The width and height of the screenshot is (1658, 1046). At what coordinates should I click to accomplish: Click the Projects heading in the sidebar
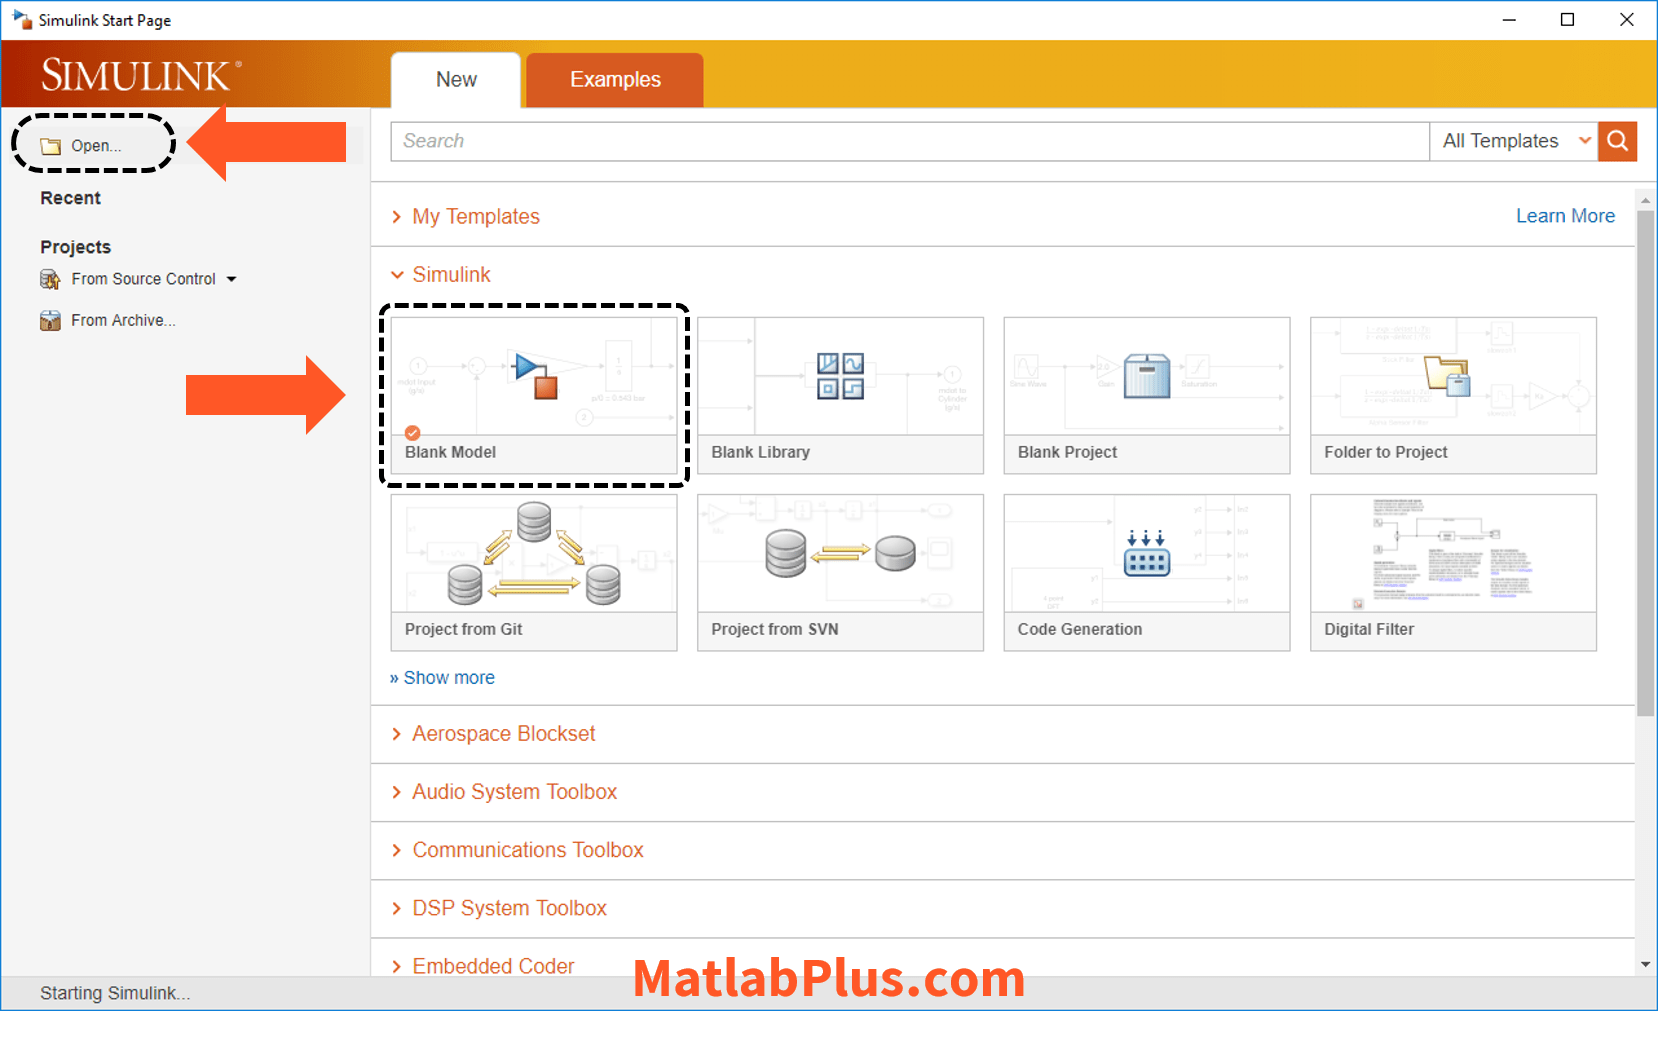pyautogui.click(x=75, y=247)
